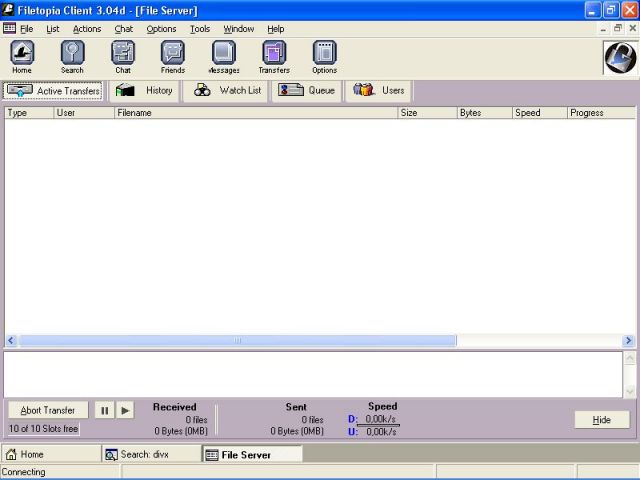This screenshot has width=640, height=480.
Task: Switch to the History tab
Action: click(x=144, y=91)
